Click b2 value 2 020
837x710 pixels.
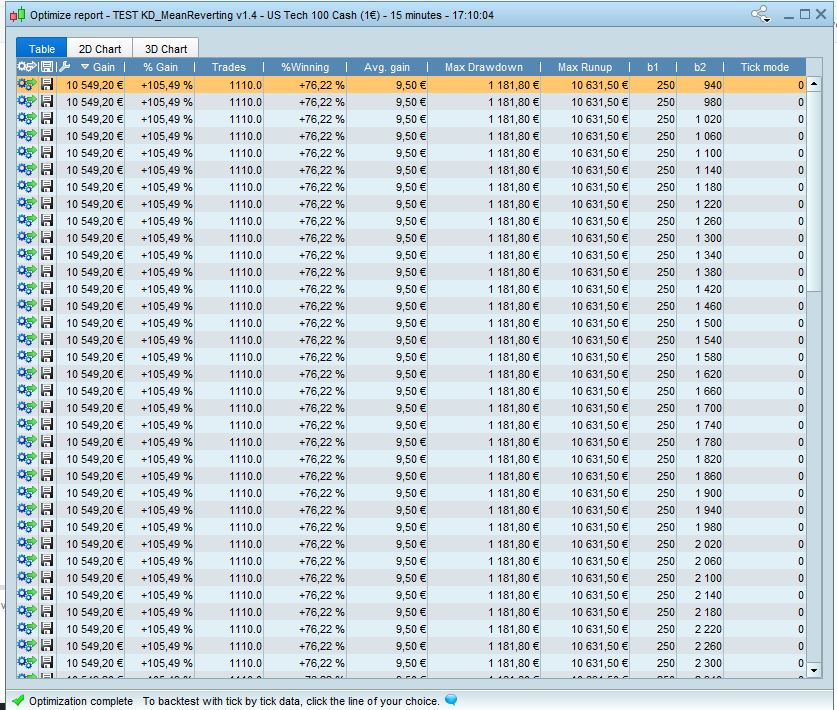(x=708, y=543)
